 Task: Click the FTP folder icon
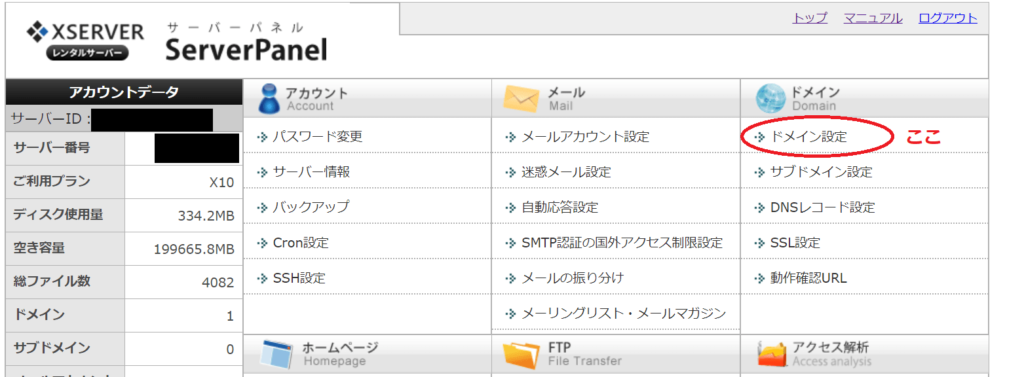point(521,355)
